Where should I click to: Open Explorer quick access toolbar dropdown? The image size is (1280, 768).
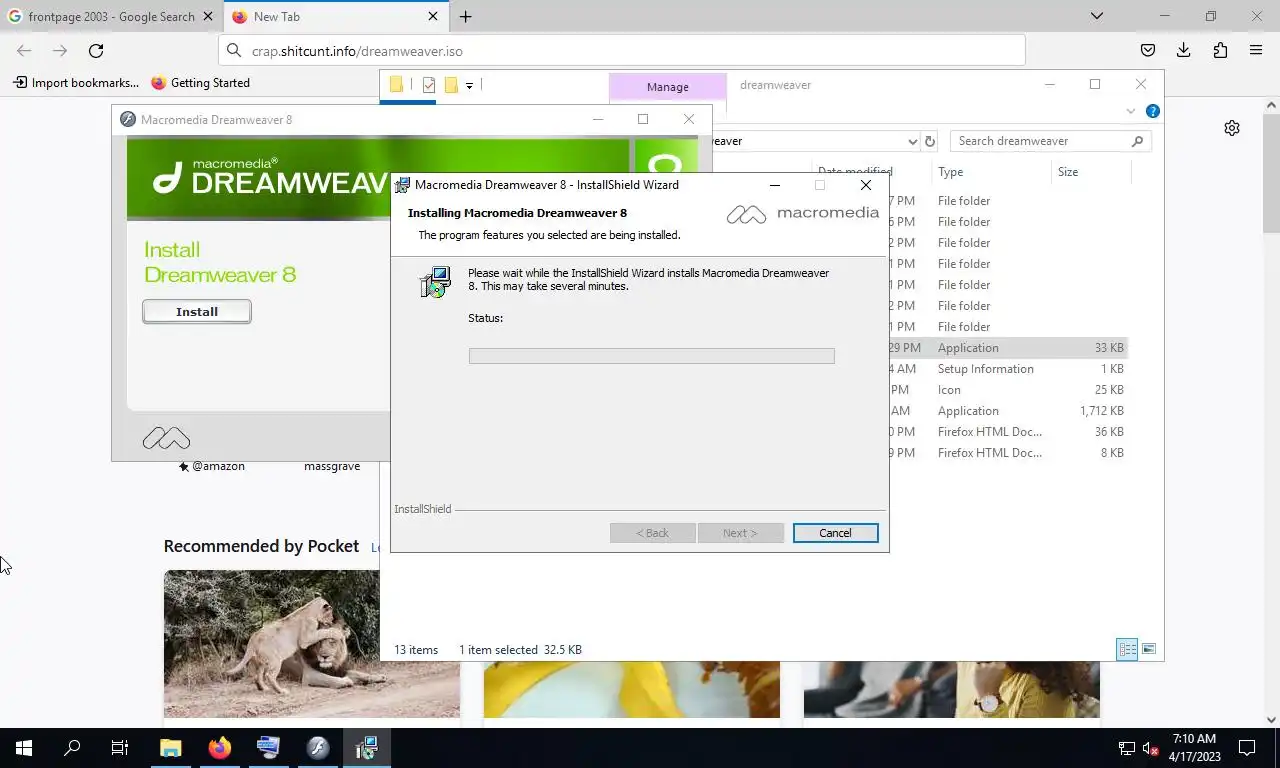pyautogui.click(x=469, y=86)
